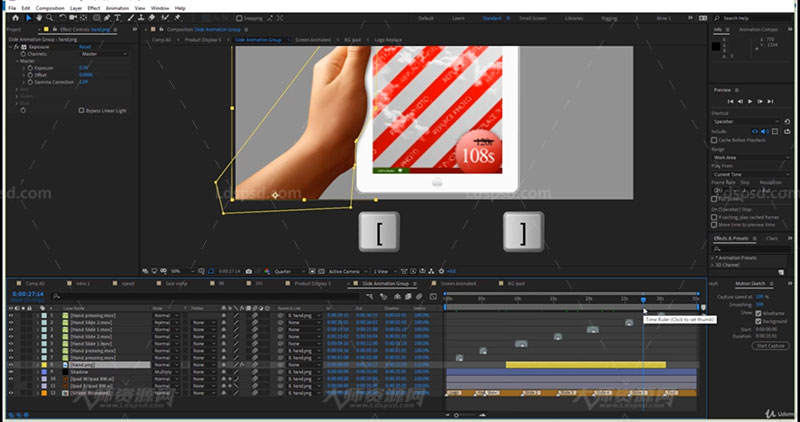This screenshot has width=800, height=422.
Task: Open the Range Work Area dropdown
Action: click(x=751, y=158)
